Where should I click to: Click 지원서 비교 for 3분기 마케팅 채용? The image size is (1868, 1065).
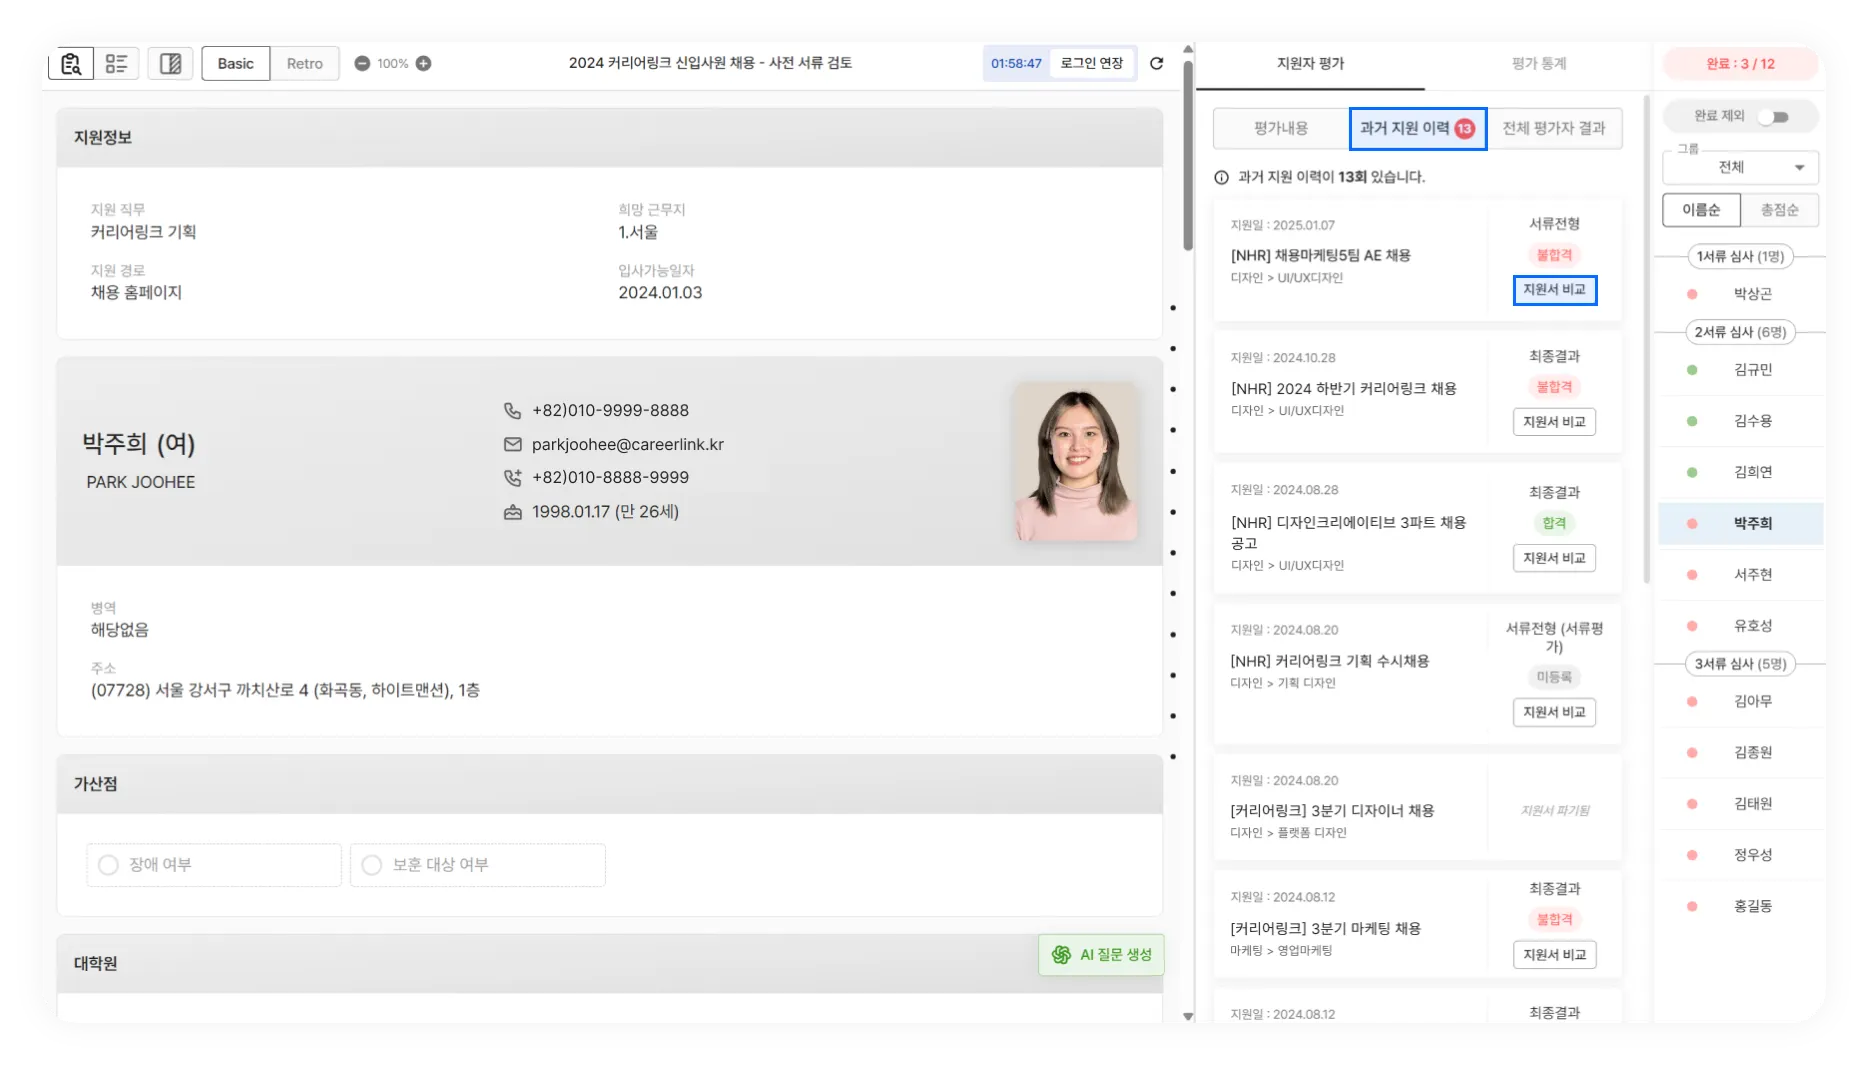tap(1554, 955)
